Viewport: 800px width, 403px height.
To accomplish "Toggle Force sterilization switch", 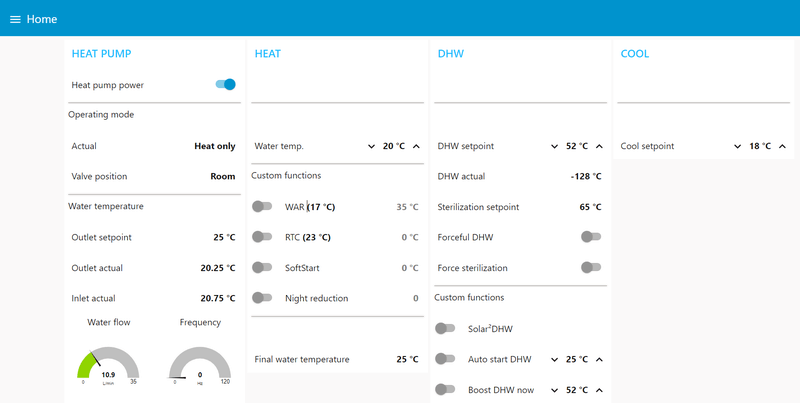I will click(x=591, y=268).
